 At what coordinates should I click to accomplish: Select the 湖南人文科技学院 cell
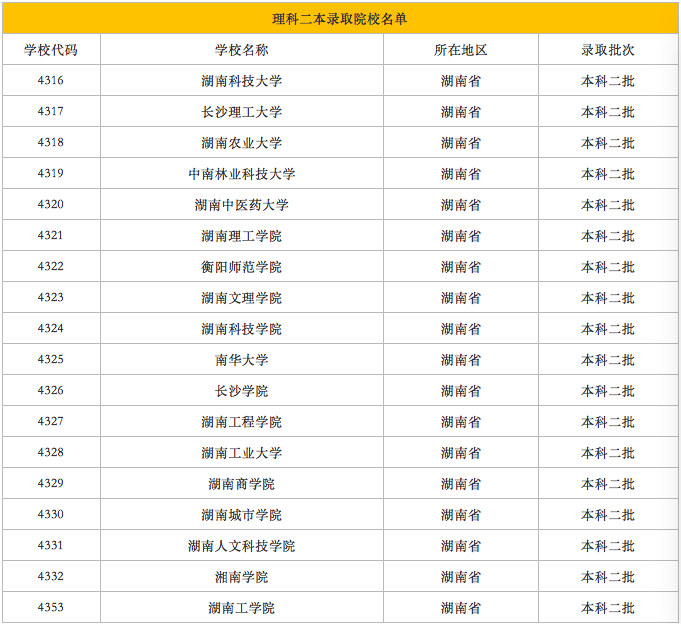click(x=241, y=546)
